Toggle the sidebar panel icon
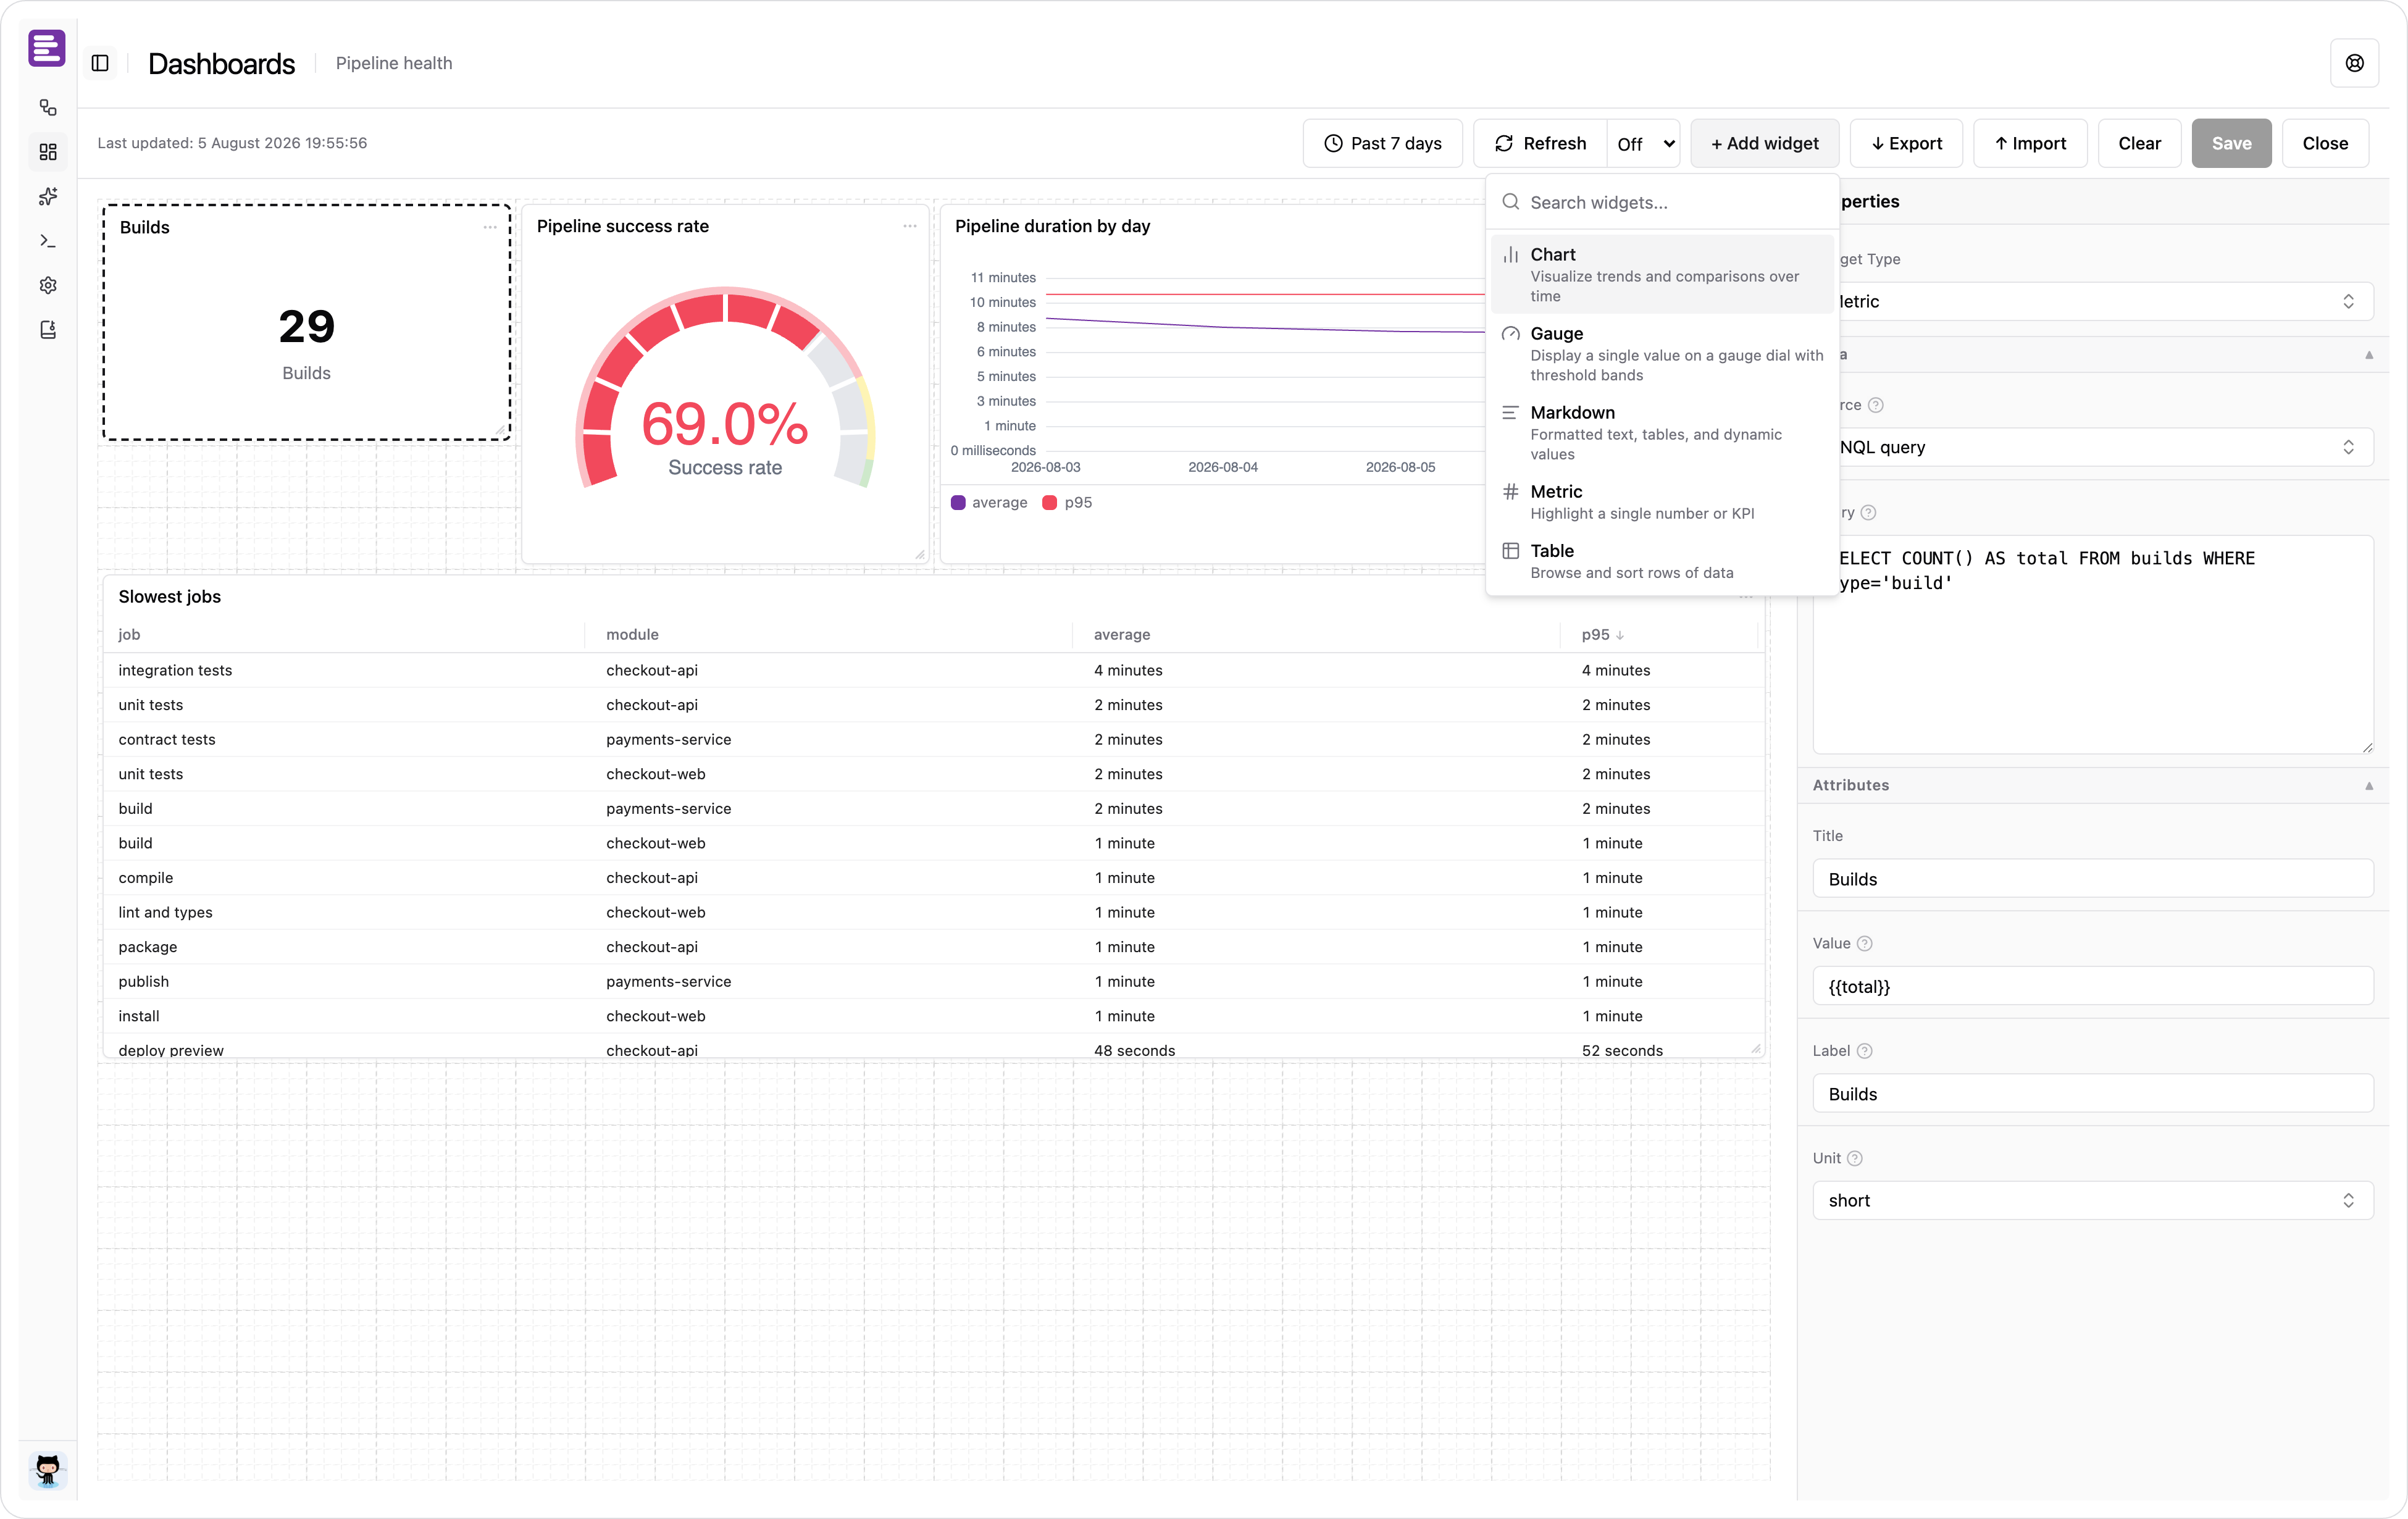The image size is (2408, 1519). (x=100, y=63)
